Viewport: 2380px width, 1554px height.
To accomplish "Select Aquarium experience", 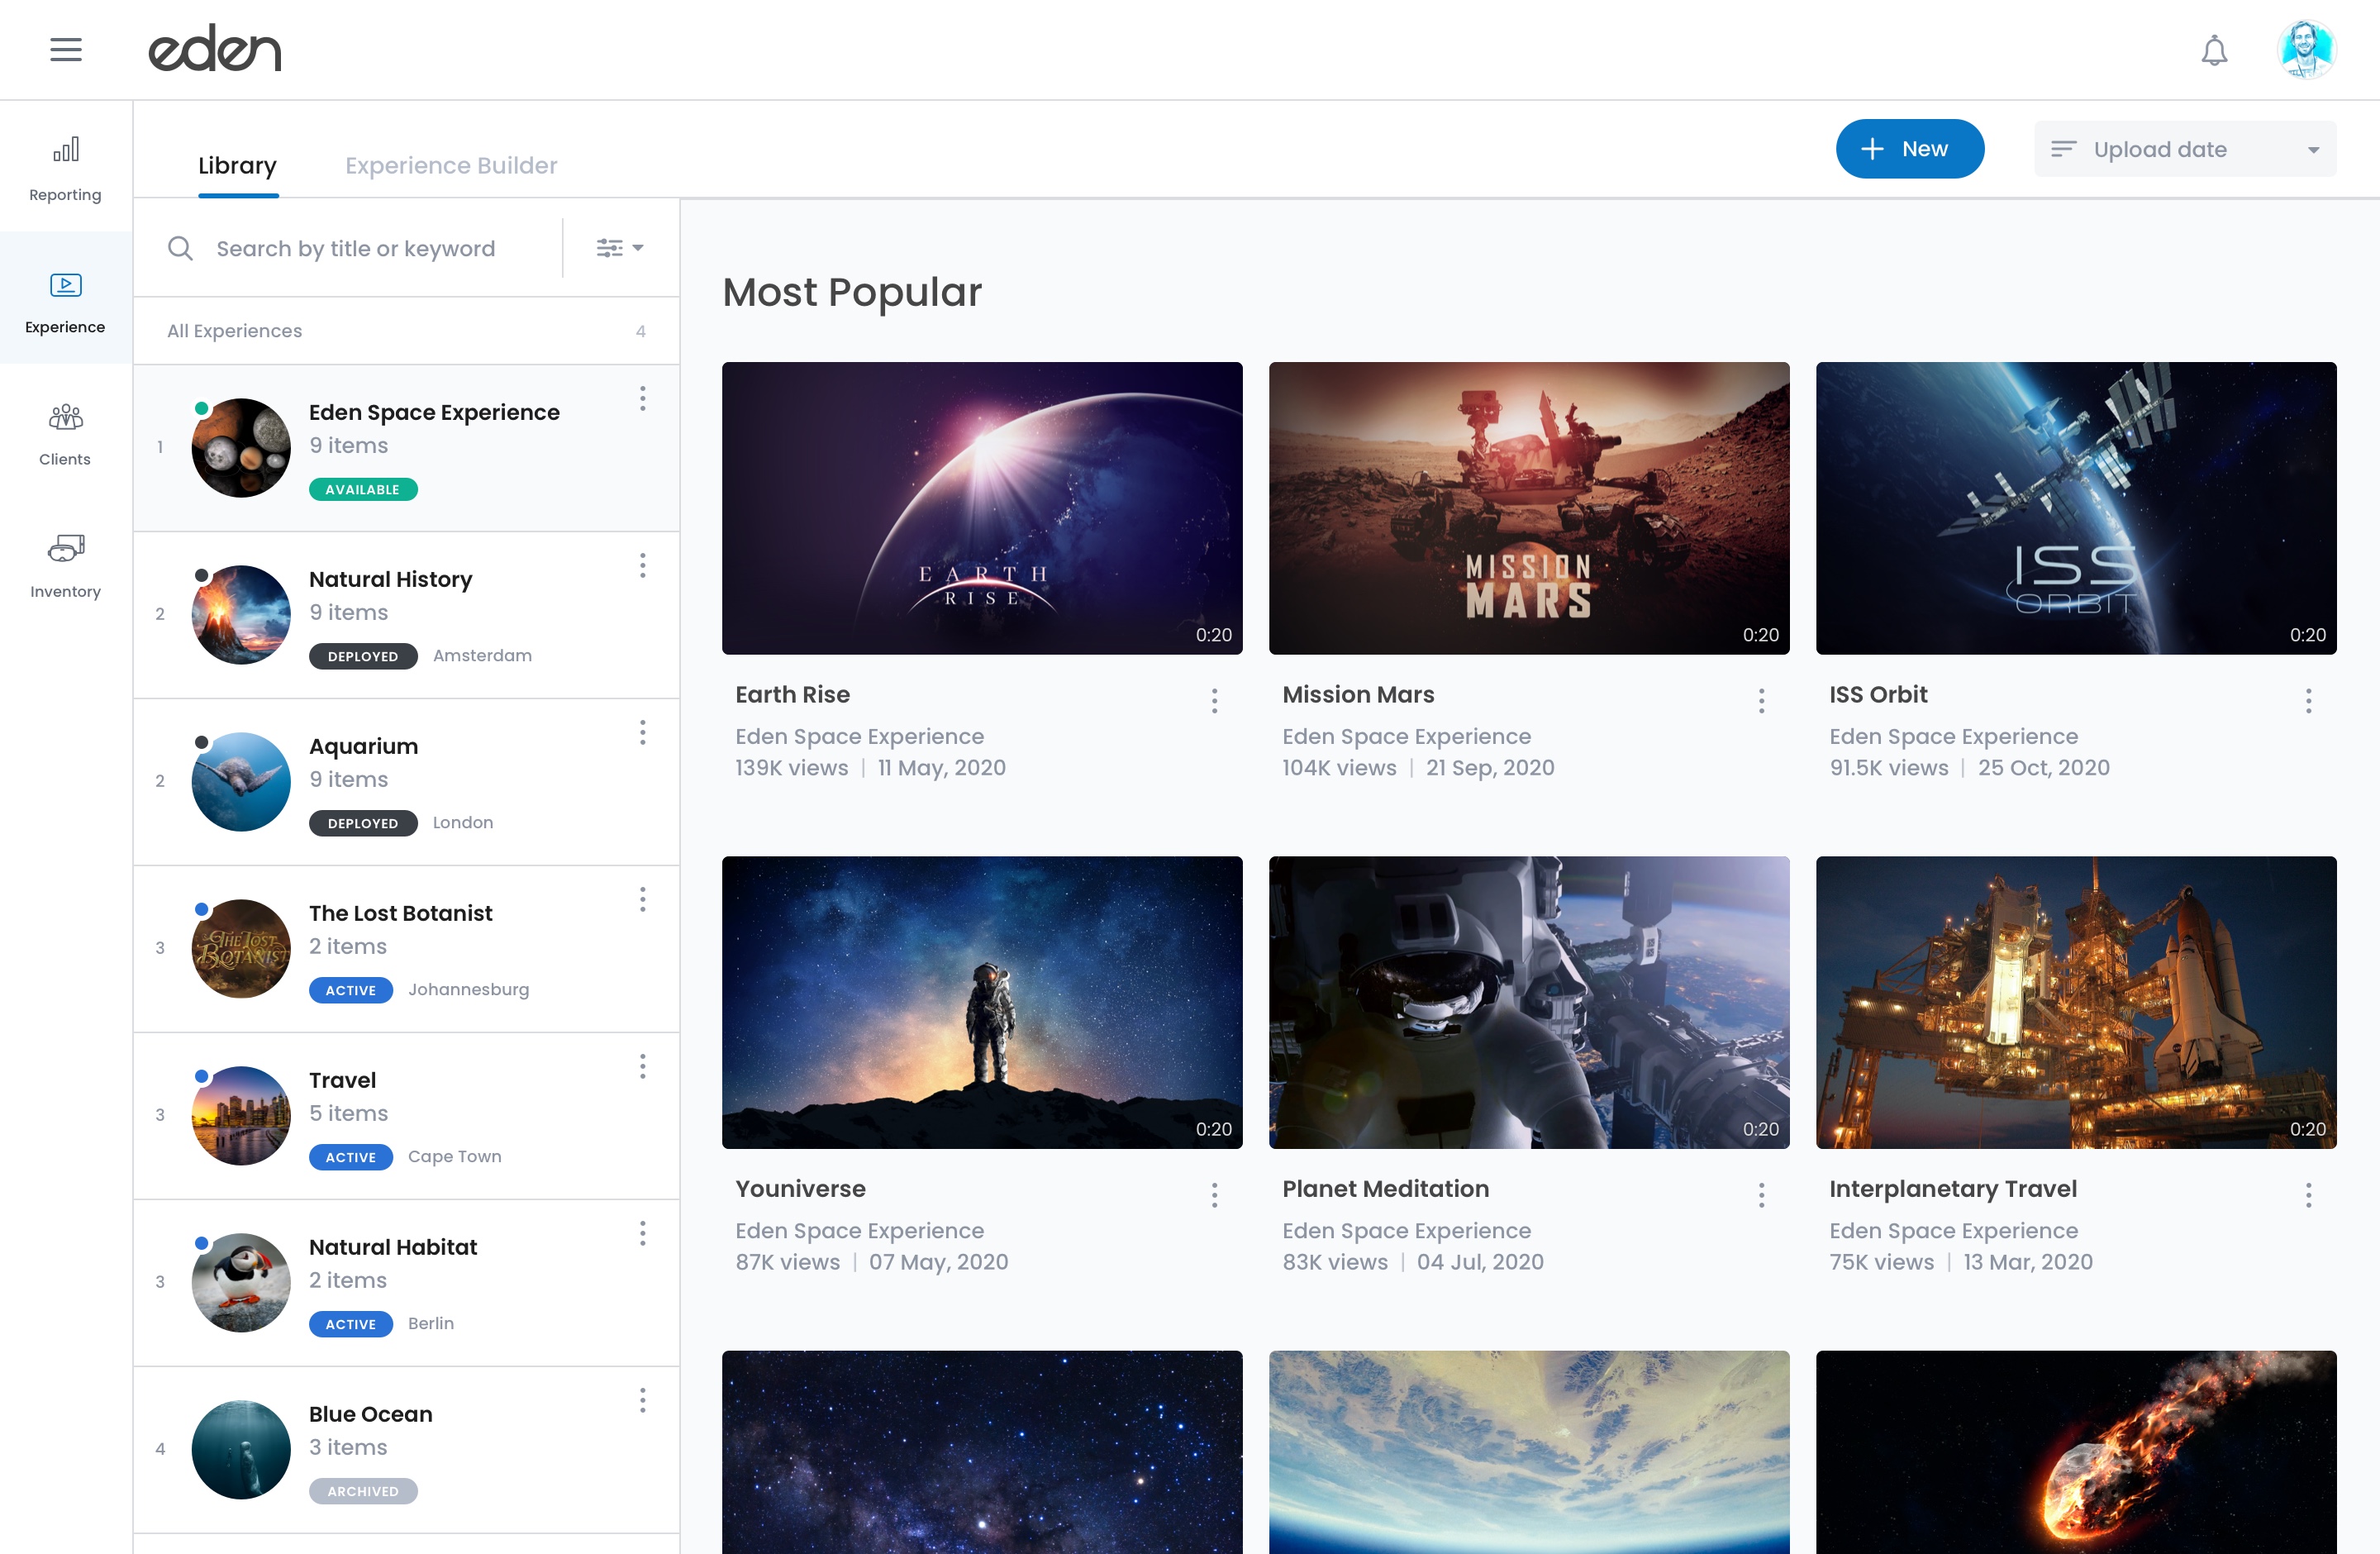I will [406, 782].
